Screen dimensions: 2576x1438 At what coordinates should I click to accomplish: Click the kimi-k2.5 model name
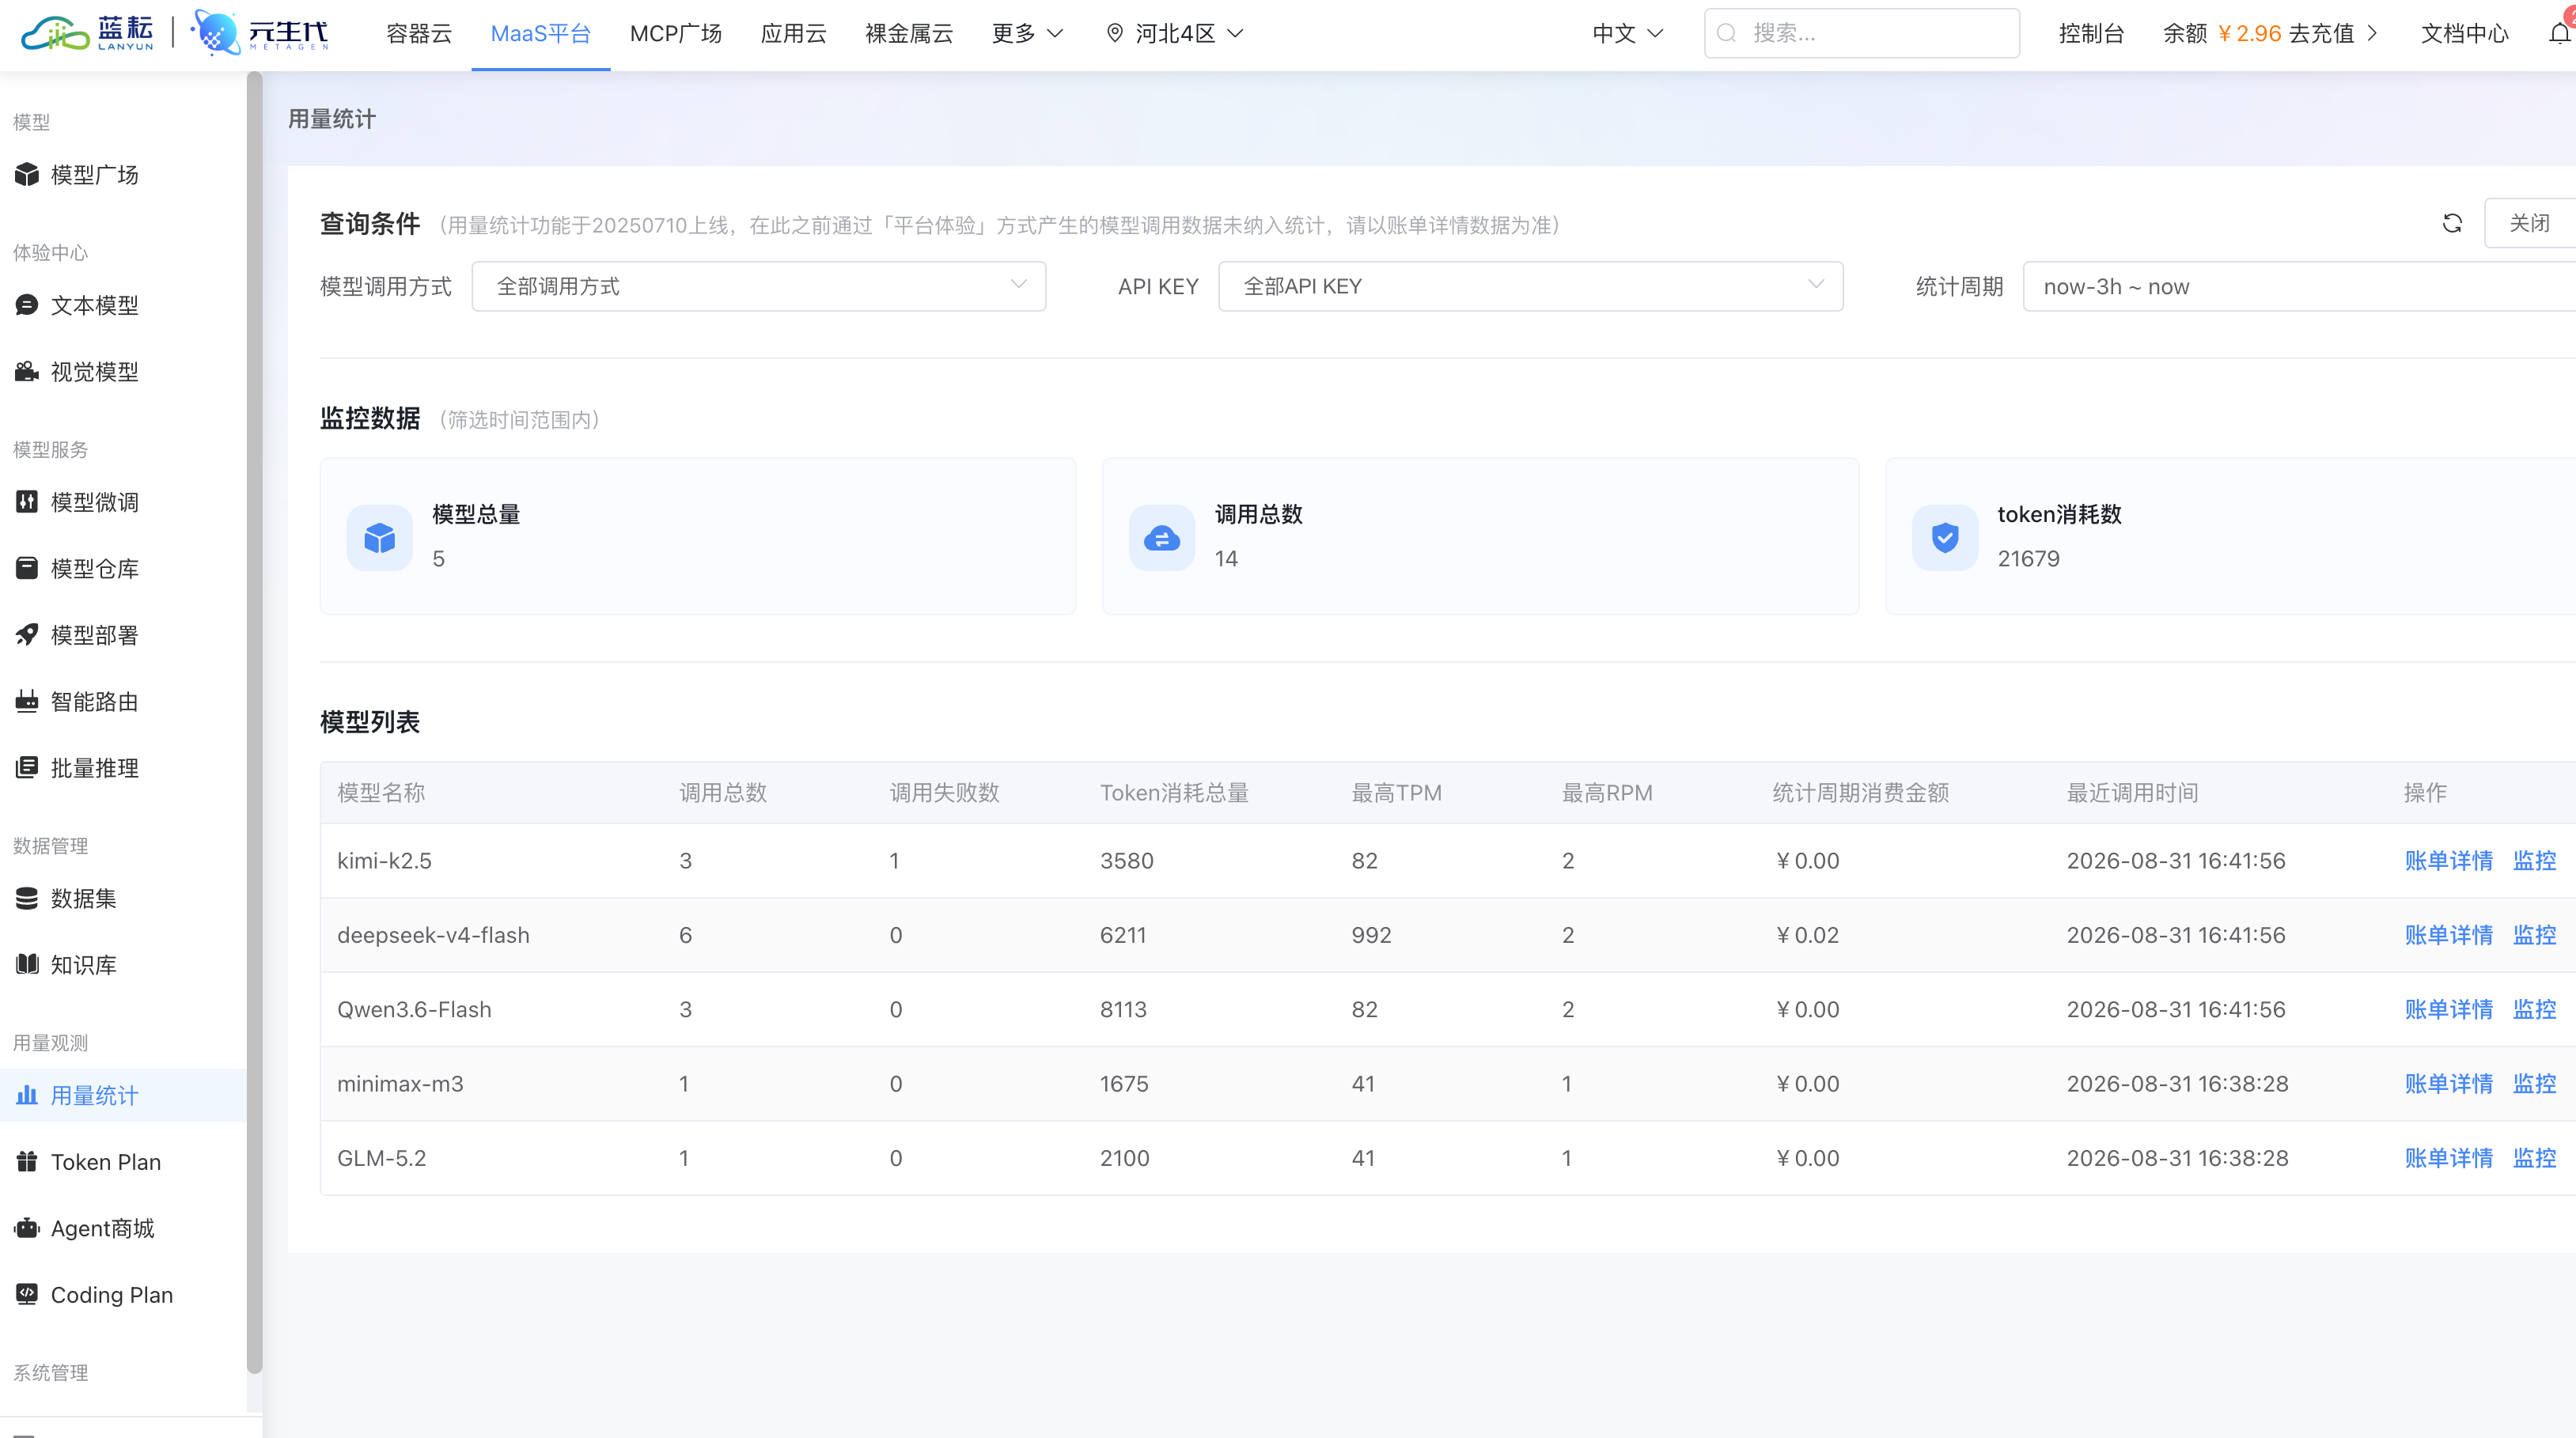point(385,861)
